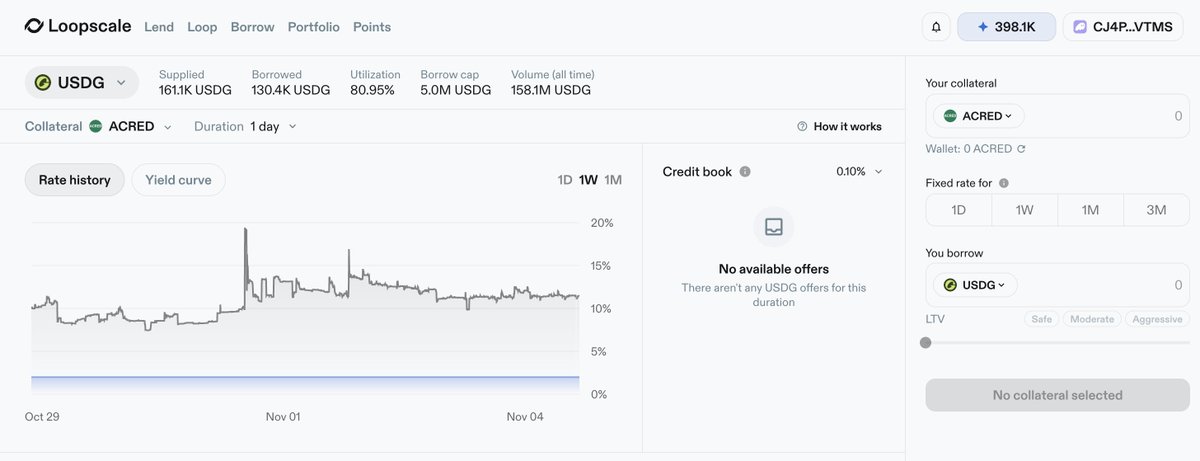This screenshot has height=461, width=1200.
Task: Click the USDG token icon in header
Action: pos(43,83)
